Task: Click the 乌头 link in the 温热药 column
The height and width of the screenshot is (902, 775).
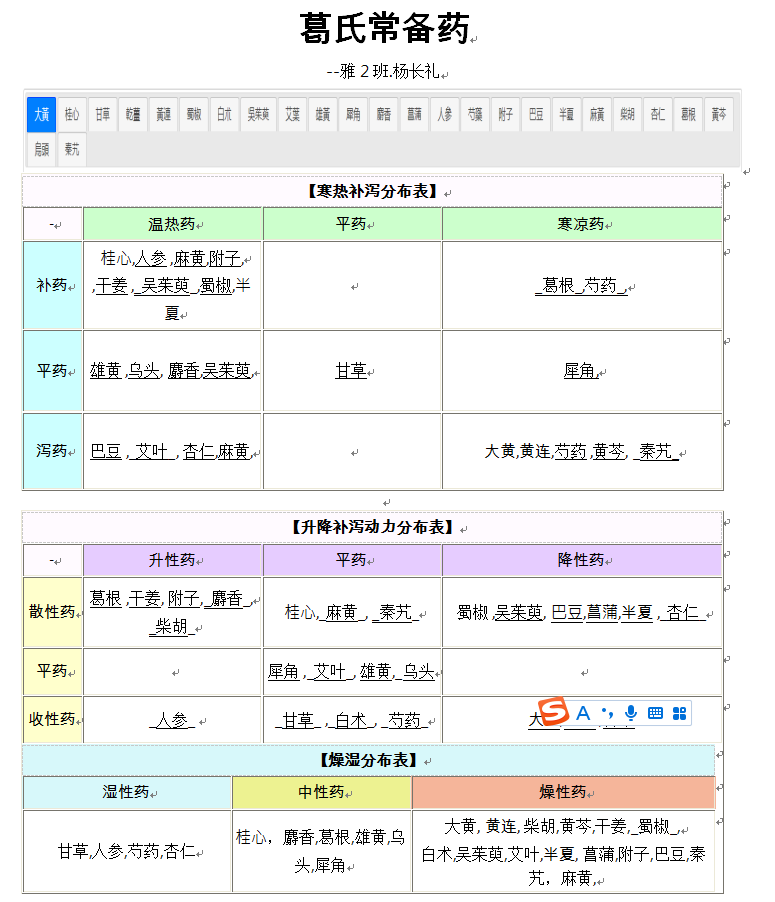Action: tap(143, 370)
